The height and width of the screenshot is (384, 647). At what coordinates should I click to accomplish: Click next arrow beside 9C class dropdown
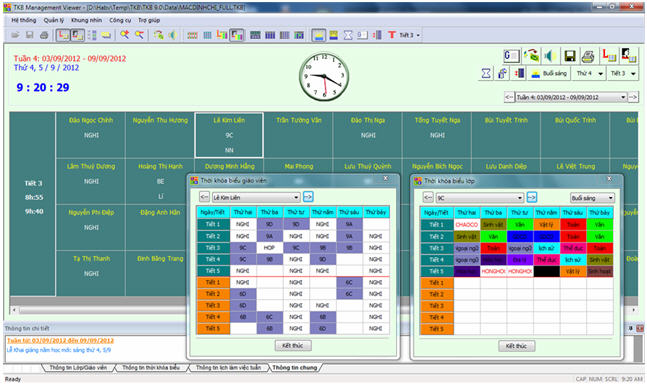[531, 198]
